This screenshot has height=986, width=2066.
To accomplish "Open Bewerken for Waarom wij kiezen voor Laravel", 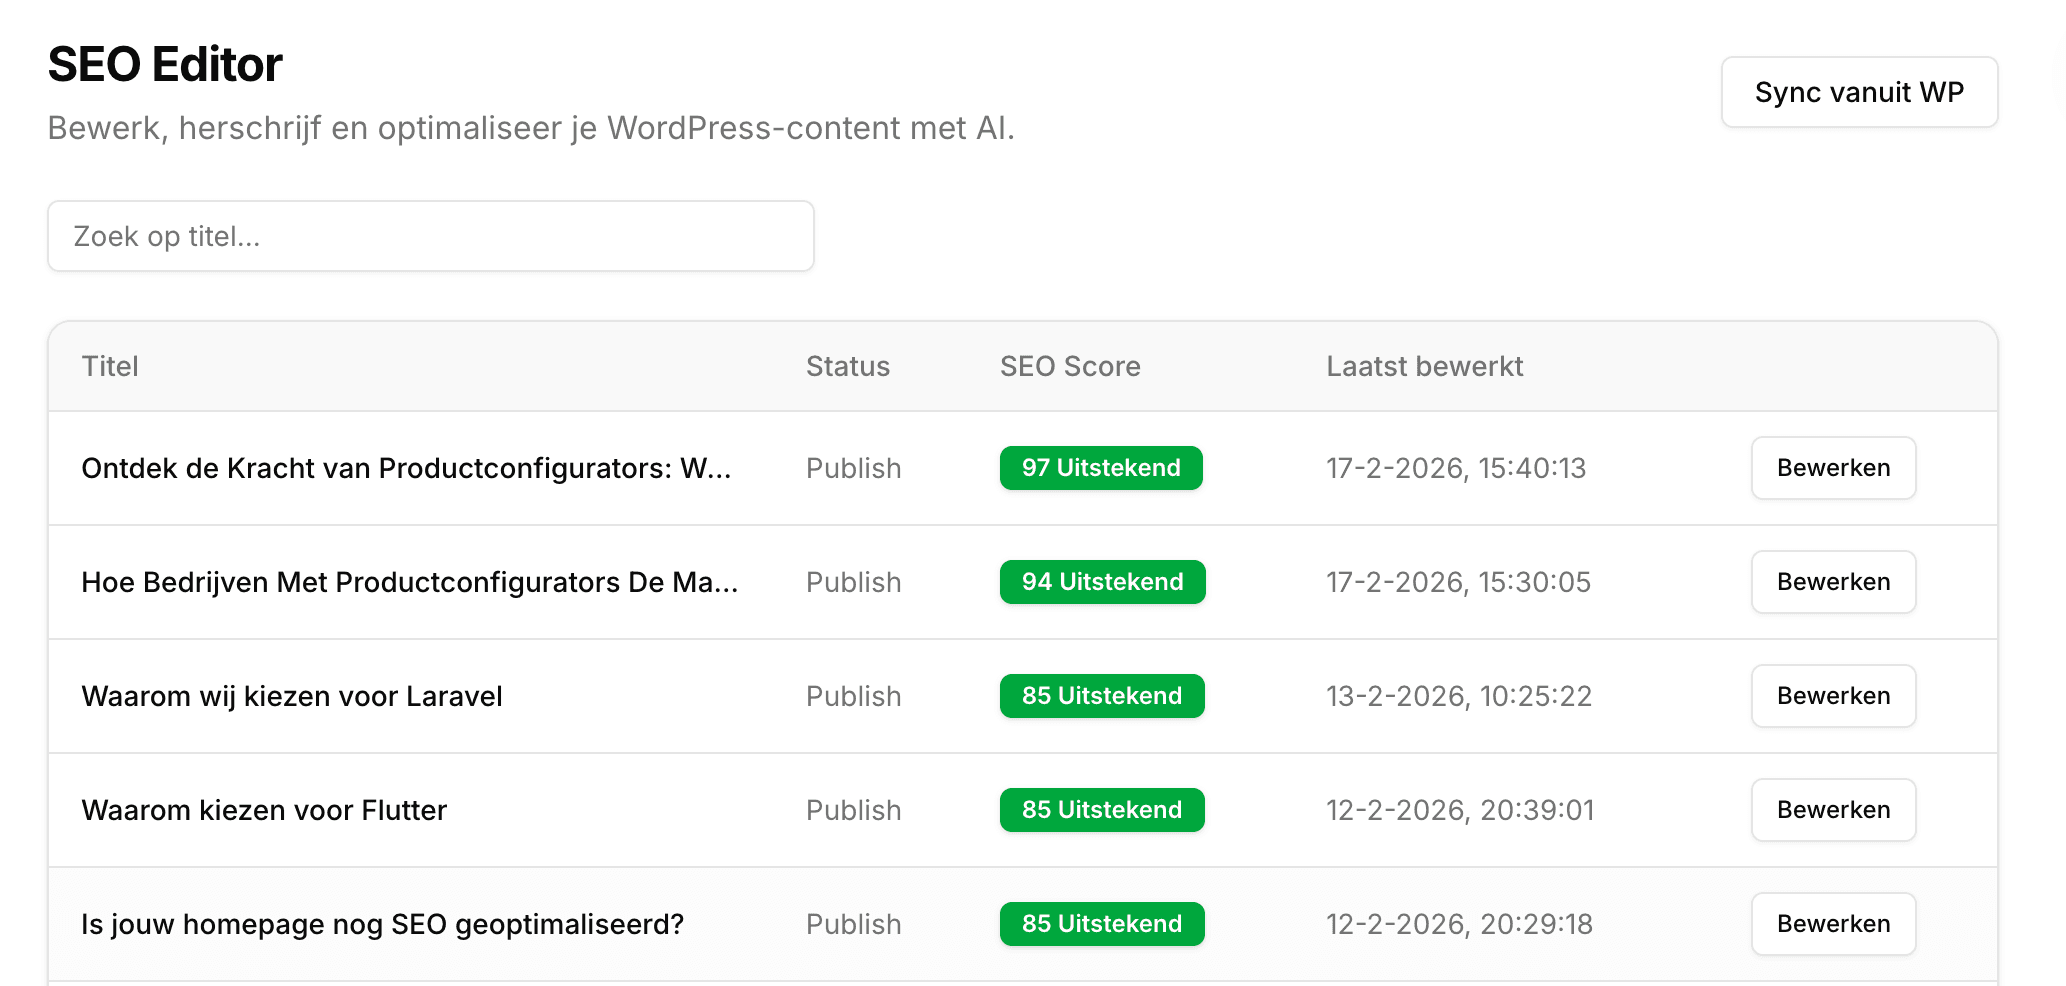I will [1832, 696].
